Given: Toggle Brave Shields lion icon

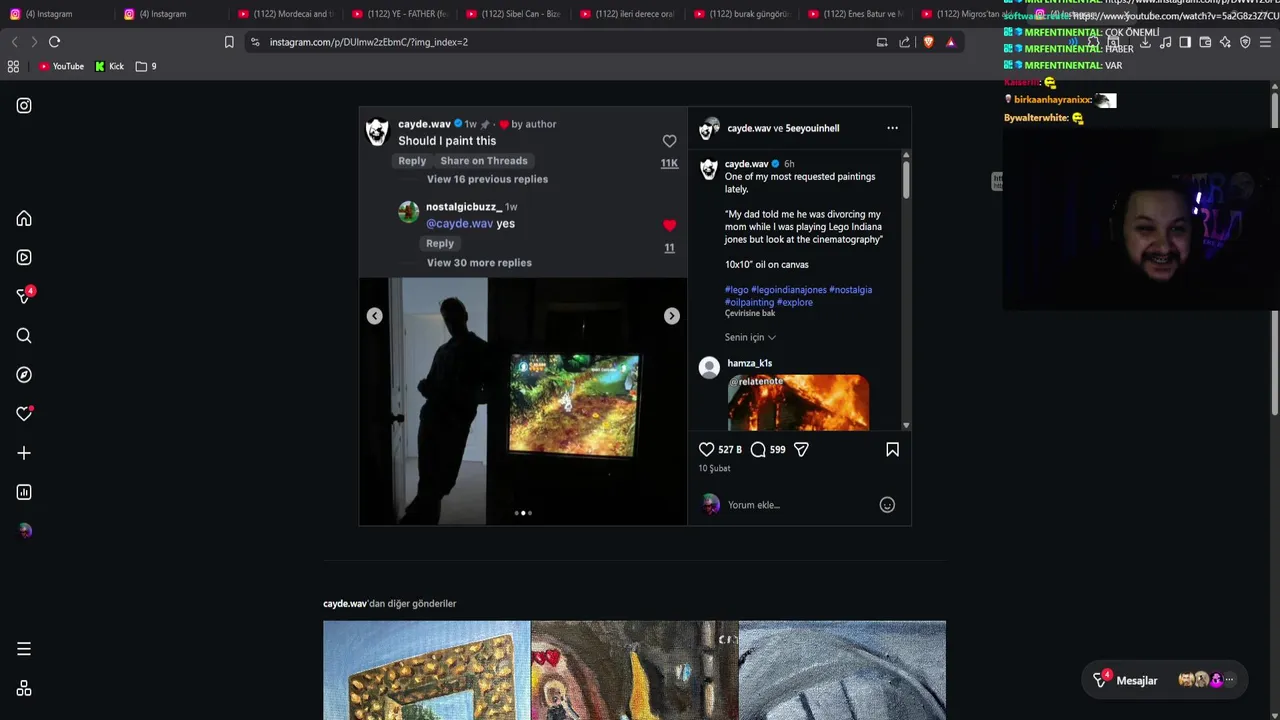Looking at the screenshot, I should [x=929, y=42].
